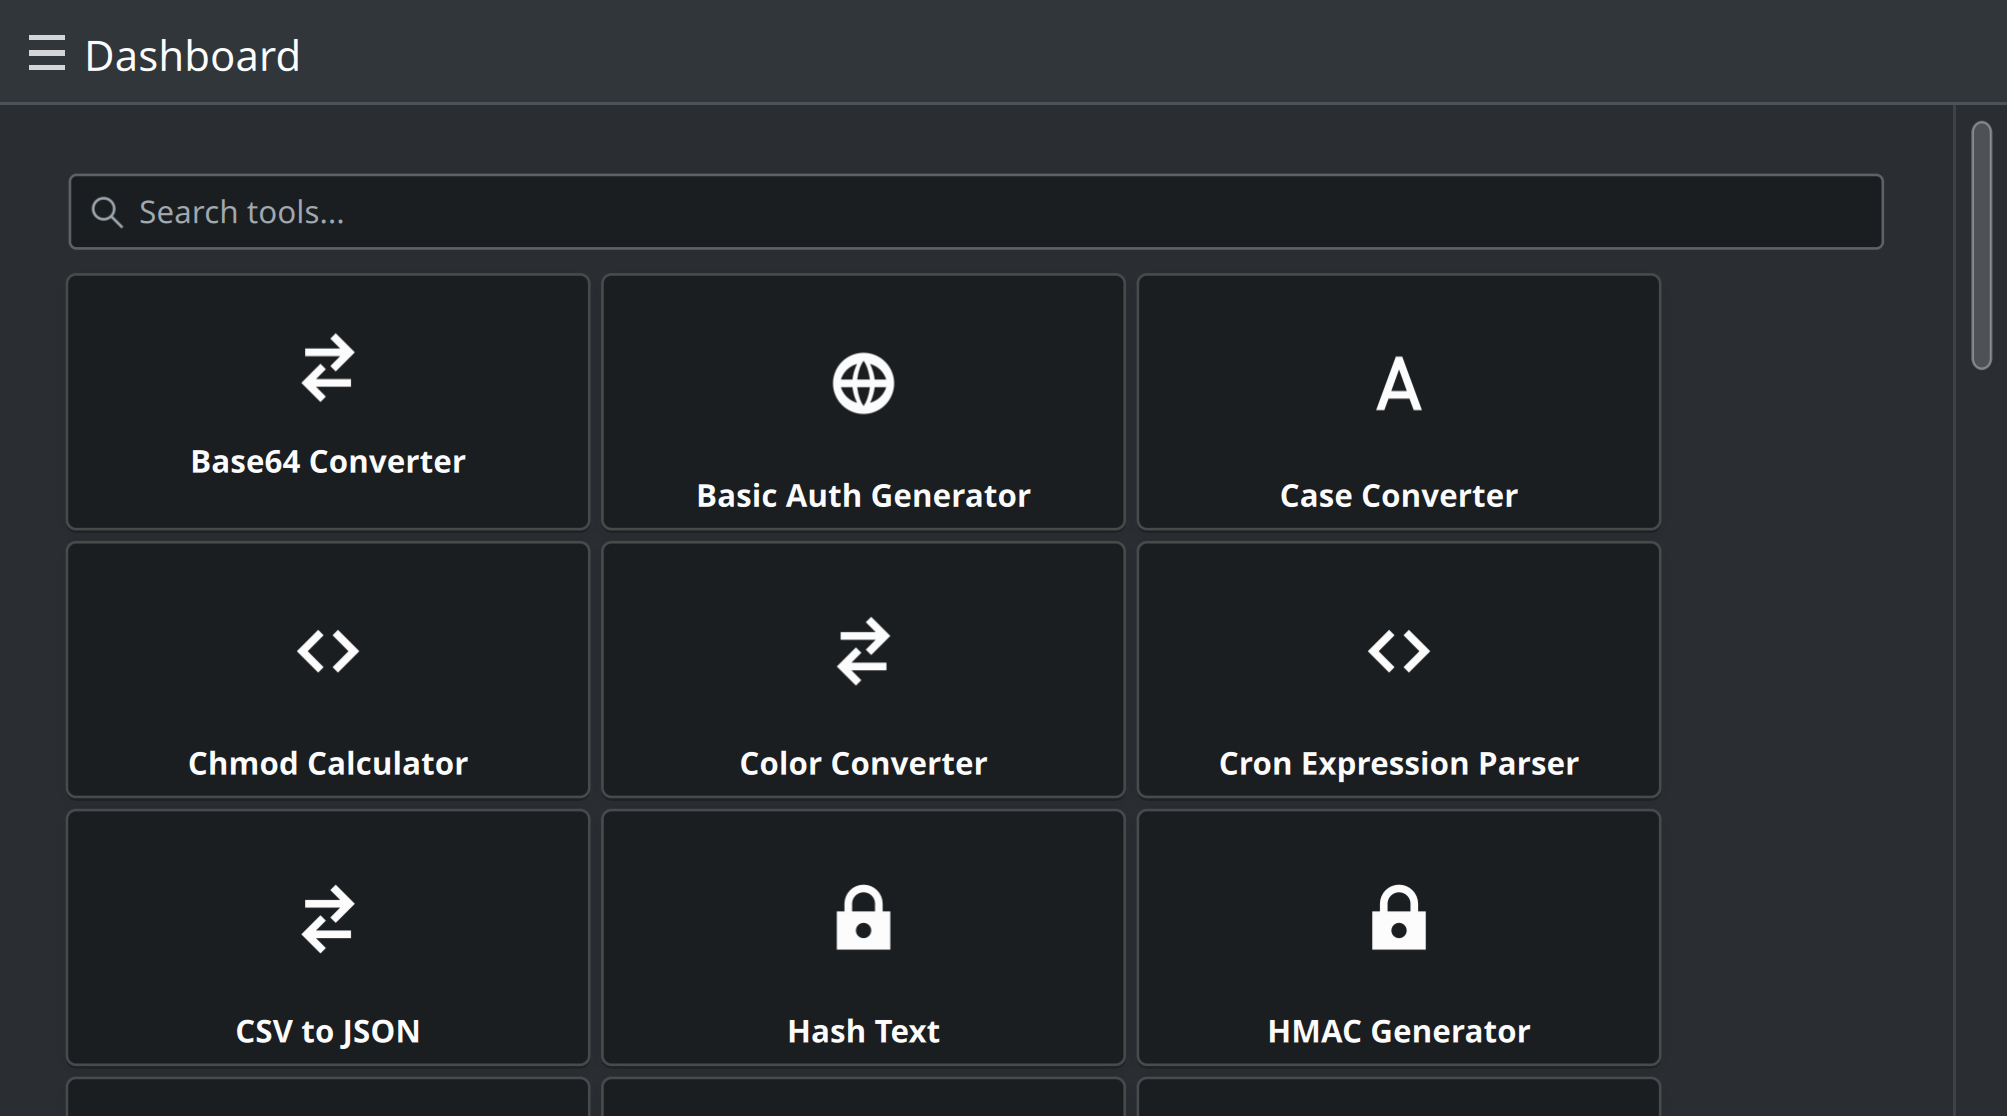Open Cron Expression Parser via its label
This screenshot has width=2007, height=1116.
[x=1399, y=763]
